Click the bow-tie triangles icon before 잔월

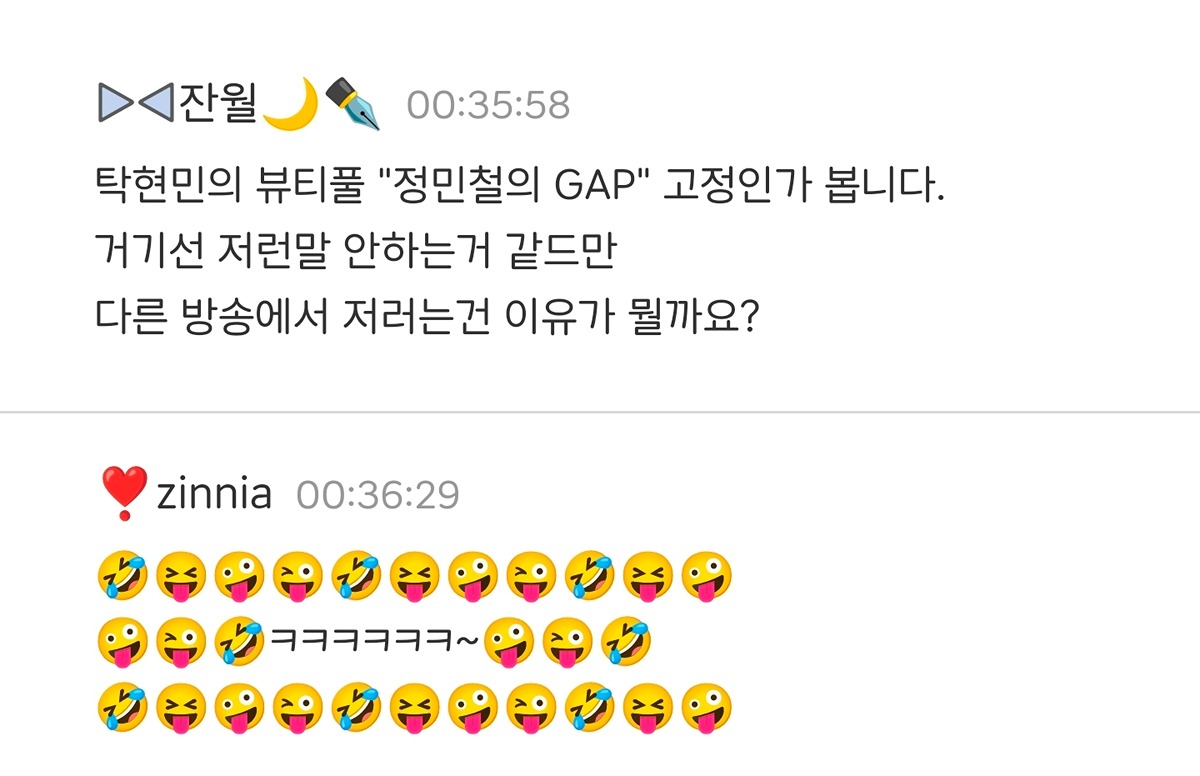tap(137, 104)
